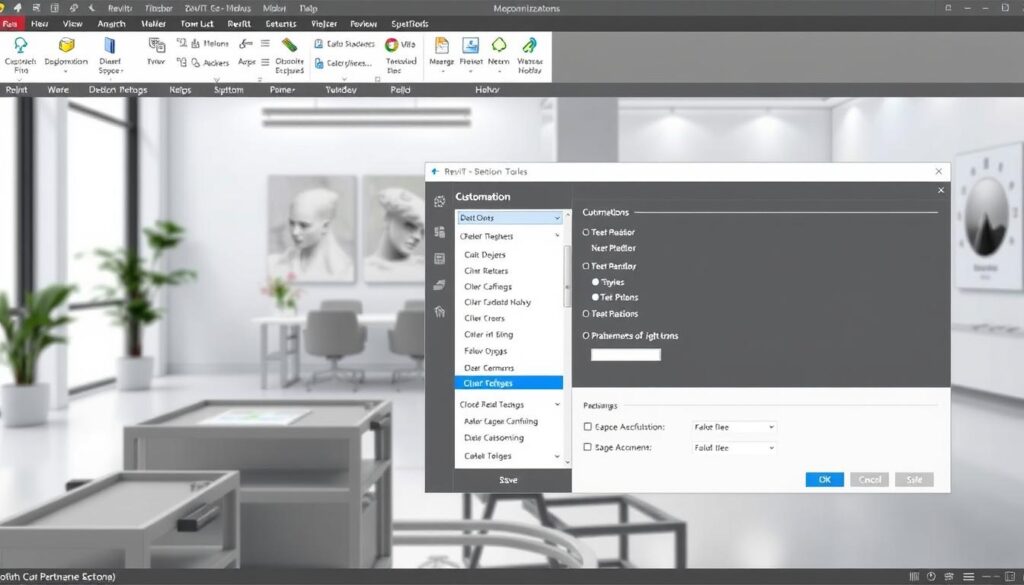Click the Arpe tool in the ribbon

tap(246, 62)
